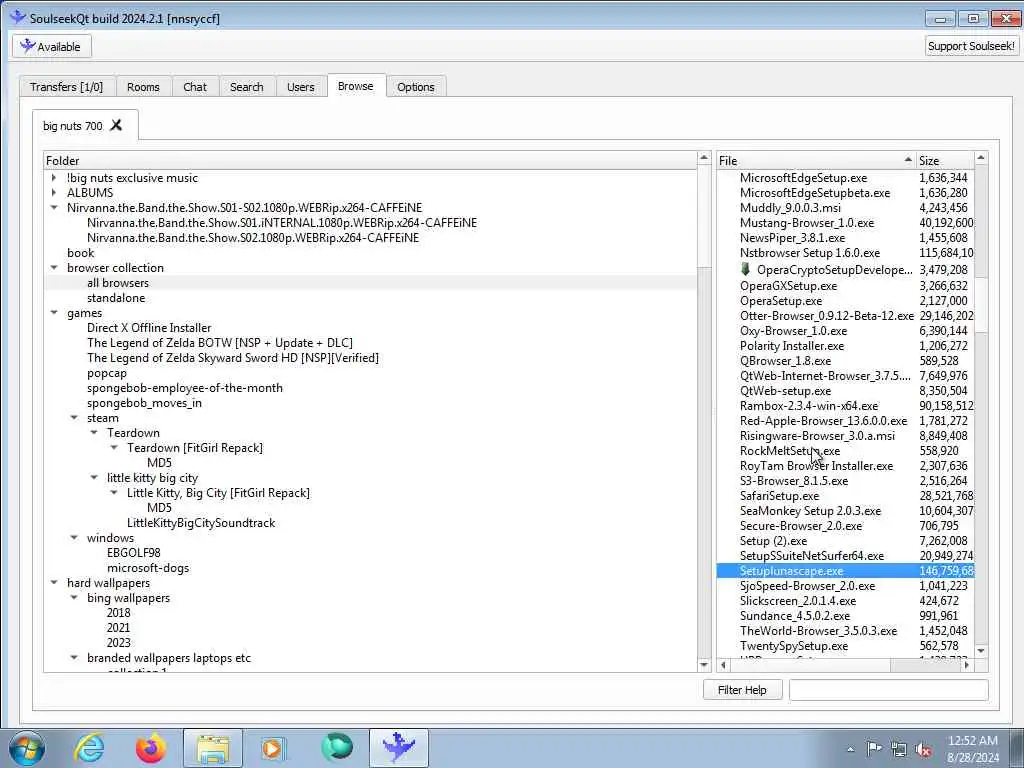Open the media player taskbar icon
Viewport: 1024px width, 768px height.
click(x=272, y=748)
